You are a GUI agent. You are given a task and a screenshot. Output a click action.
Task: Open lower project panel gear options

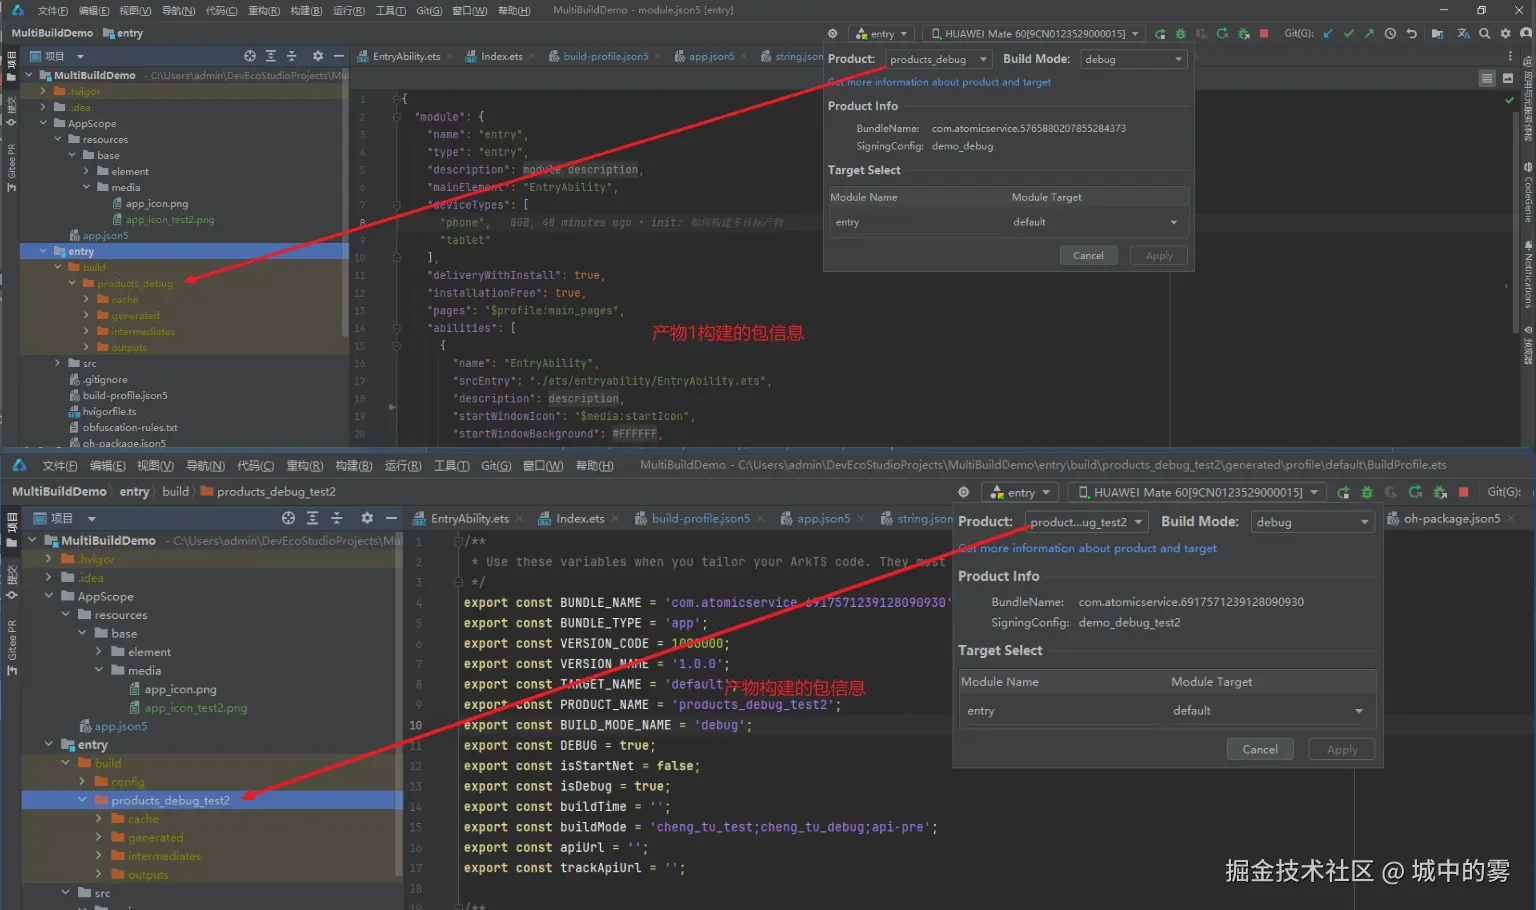tap(367, 518)
